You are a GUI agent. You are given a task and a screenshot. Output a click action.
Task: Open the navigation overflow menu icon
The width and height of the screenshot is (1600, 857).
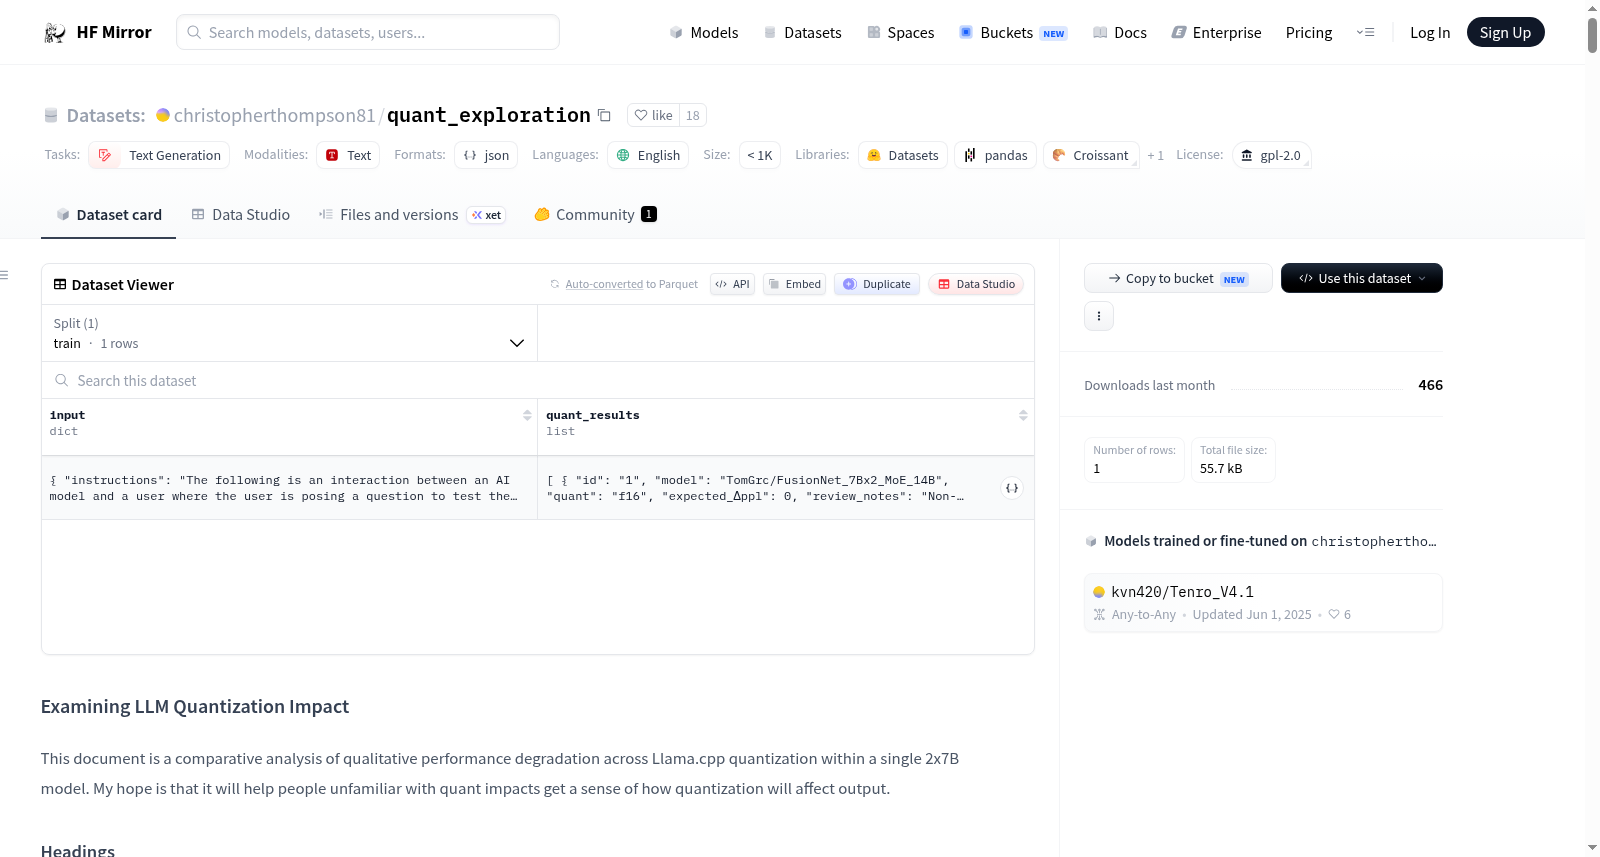(x=1365, y=32)
